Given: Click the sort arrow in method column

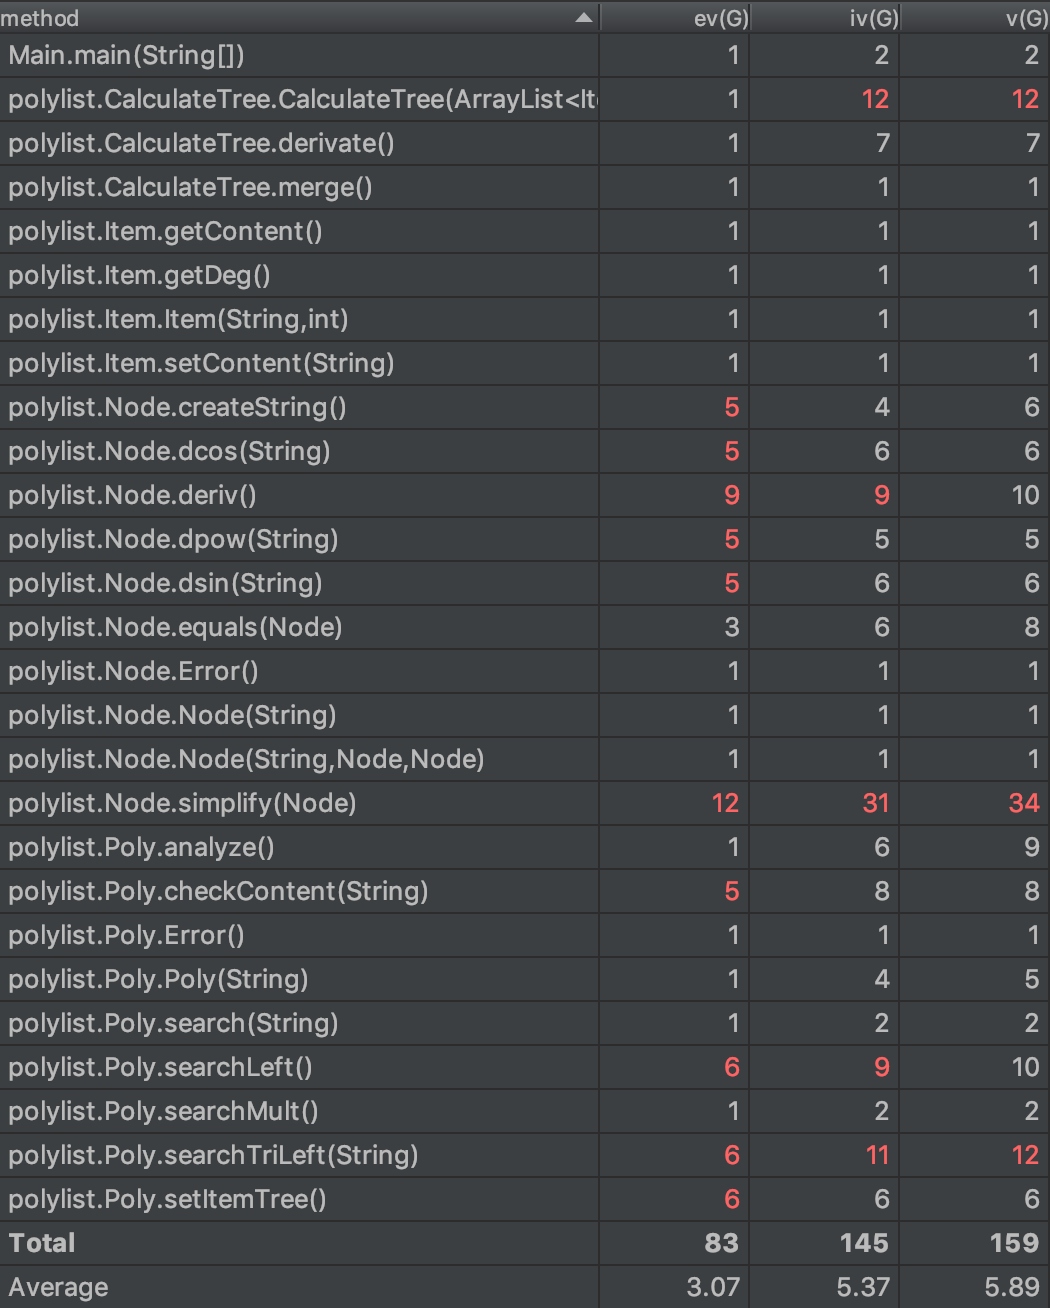Looking at the screenshot, I should 584,18.
